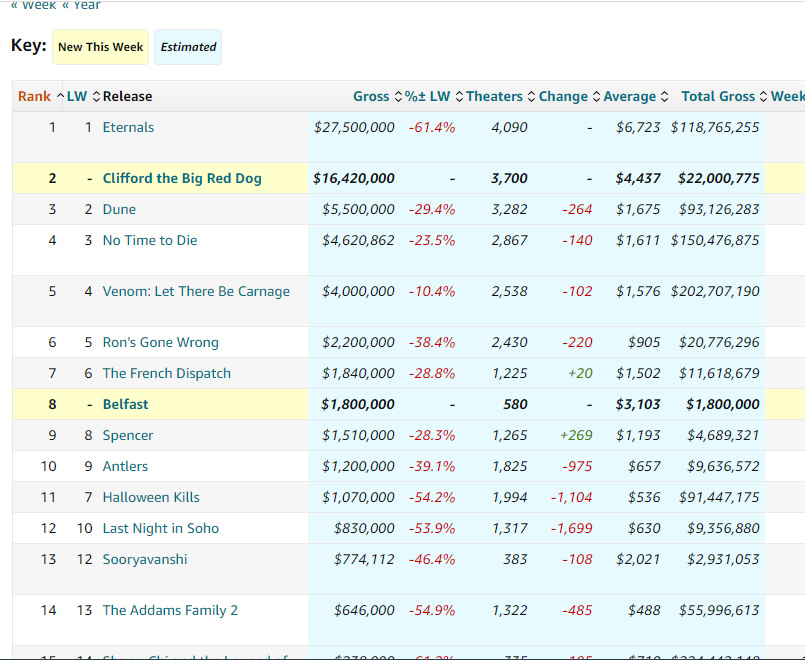Sort by LW column header

(x=77, y=96)
